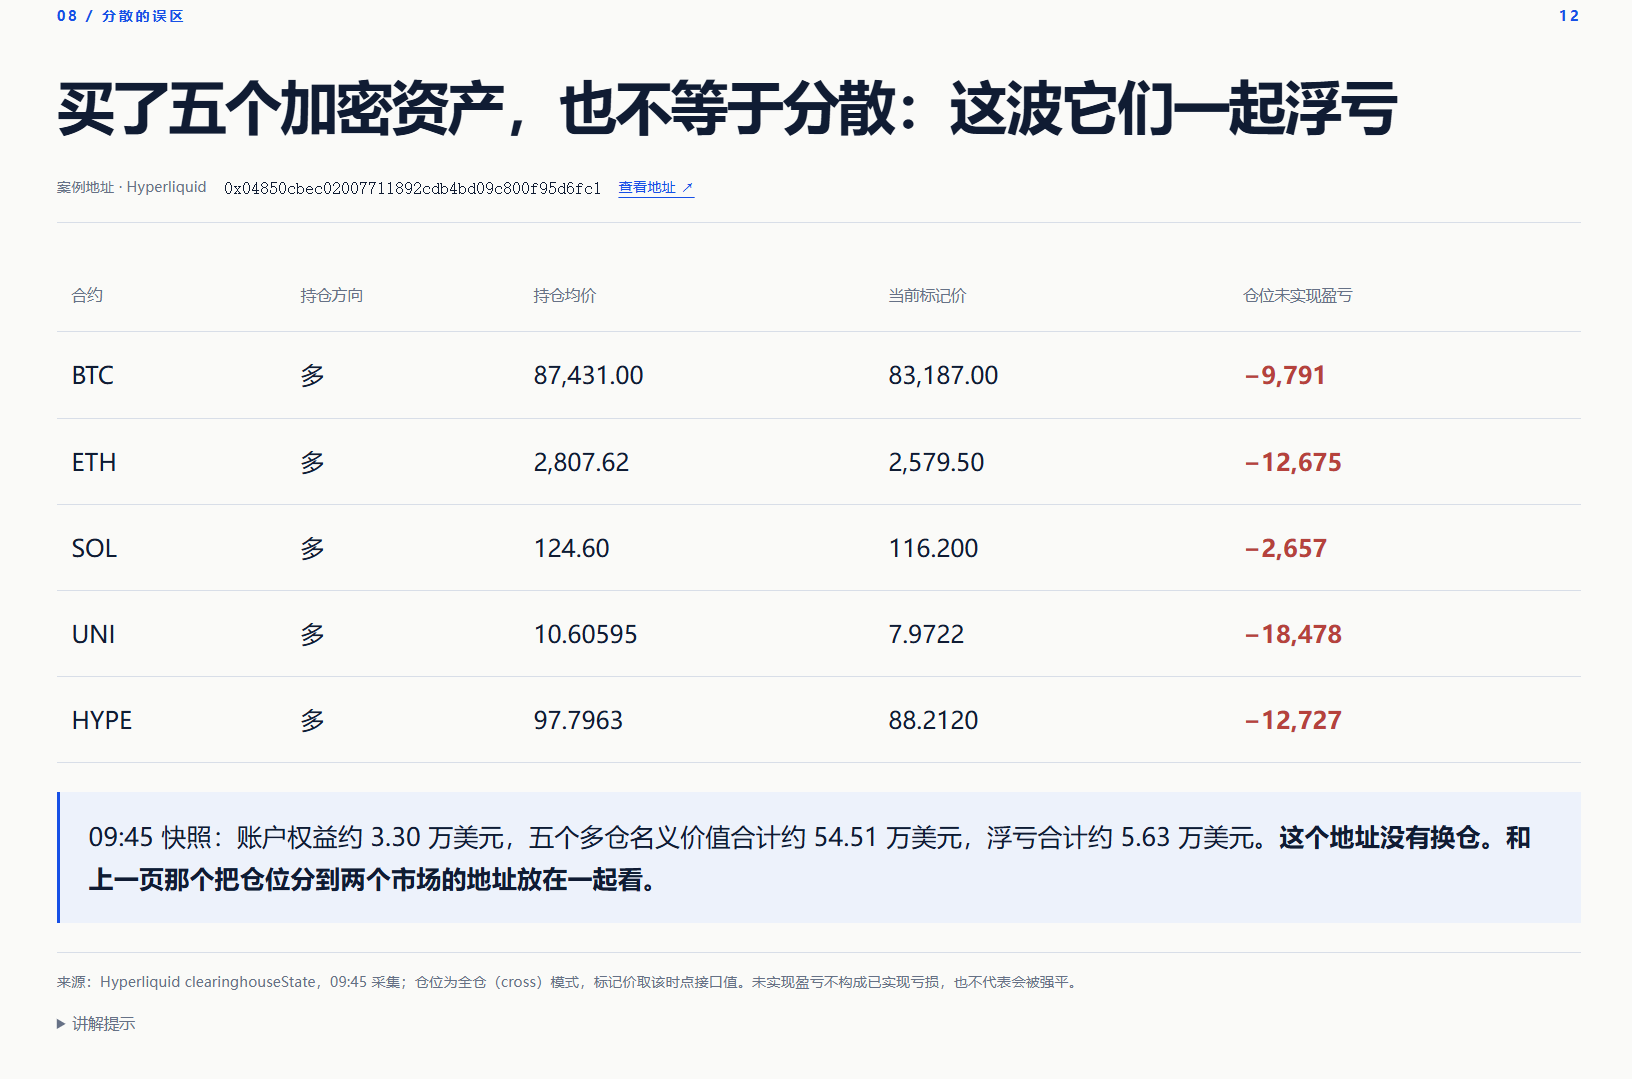Click UNI mark price 7.9722

926,634
